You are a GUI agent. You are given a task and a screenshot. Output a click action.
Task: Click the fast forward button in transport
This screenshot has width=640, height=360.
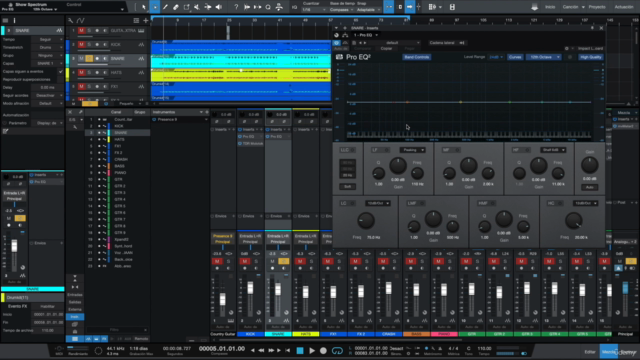pyautogui.click(x=271, y=350)
